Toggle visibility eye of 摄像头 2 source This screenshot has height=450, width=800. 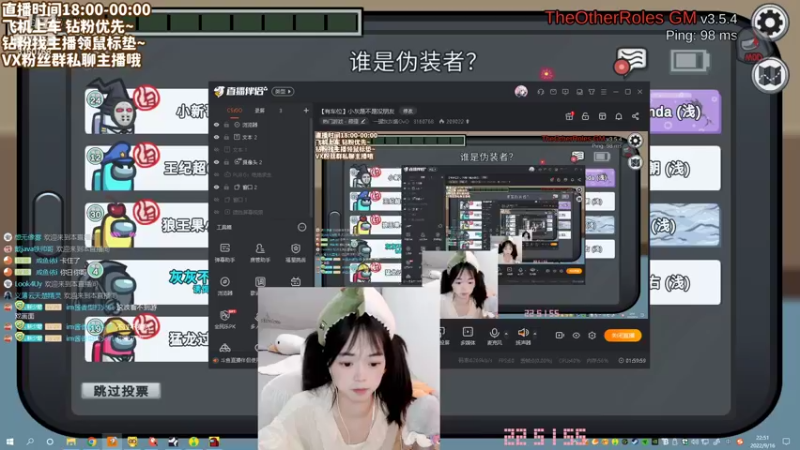point(216,162)
